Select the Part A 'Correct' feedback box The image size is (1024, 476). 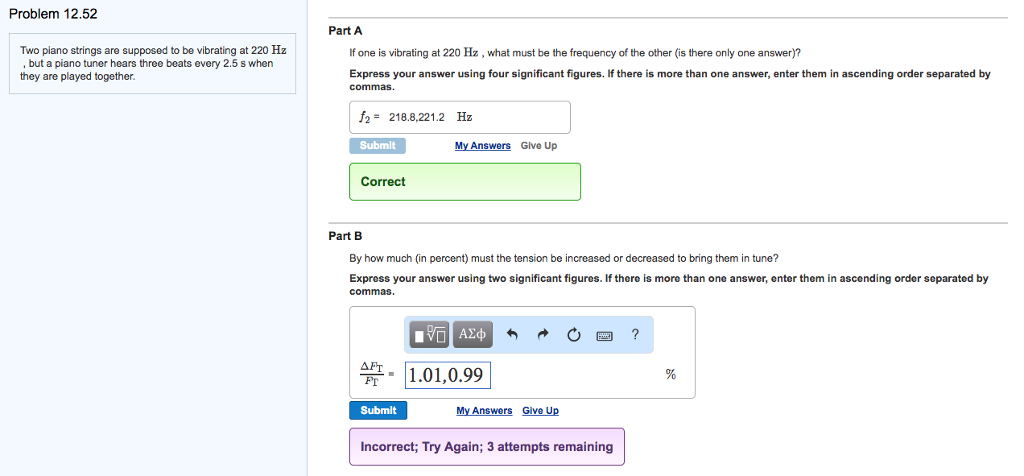464,182
